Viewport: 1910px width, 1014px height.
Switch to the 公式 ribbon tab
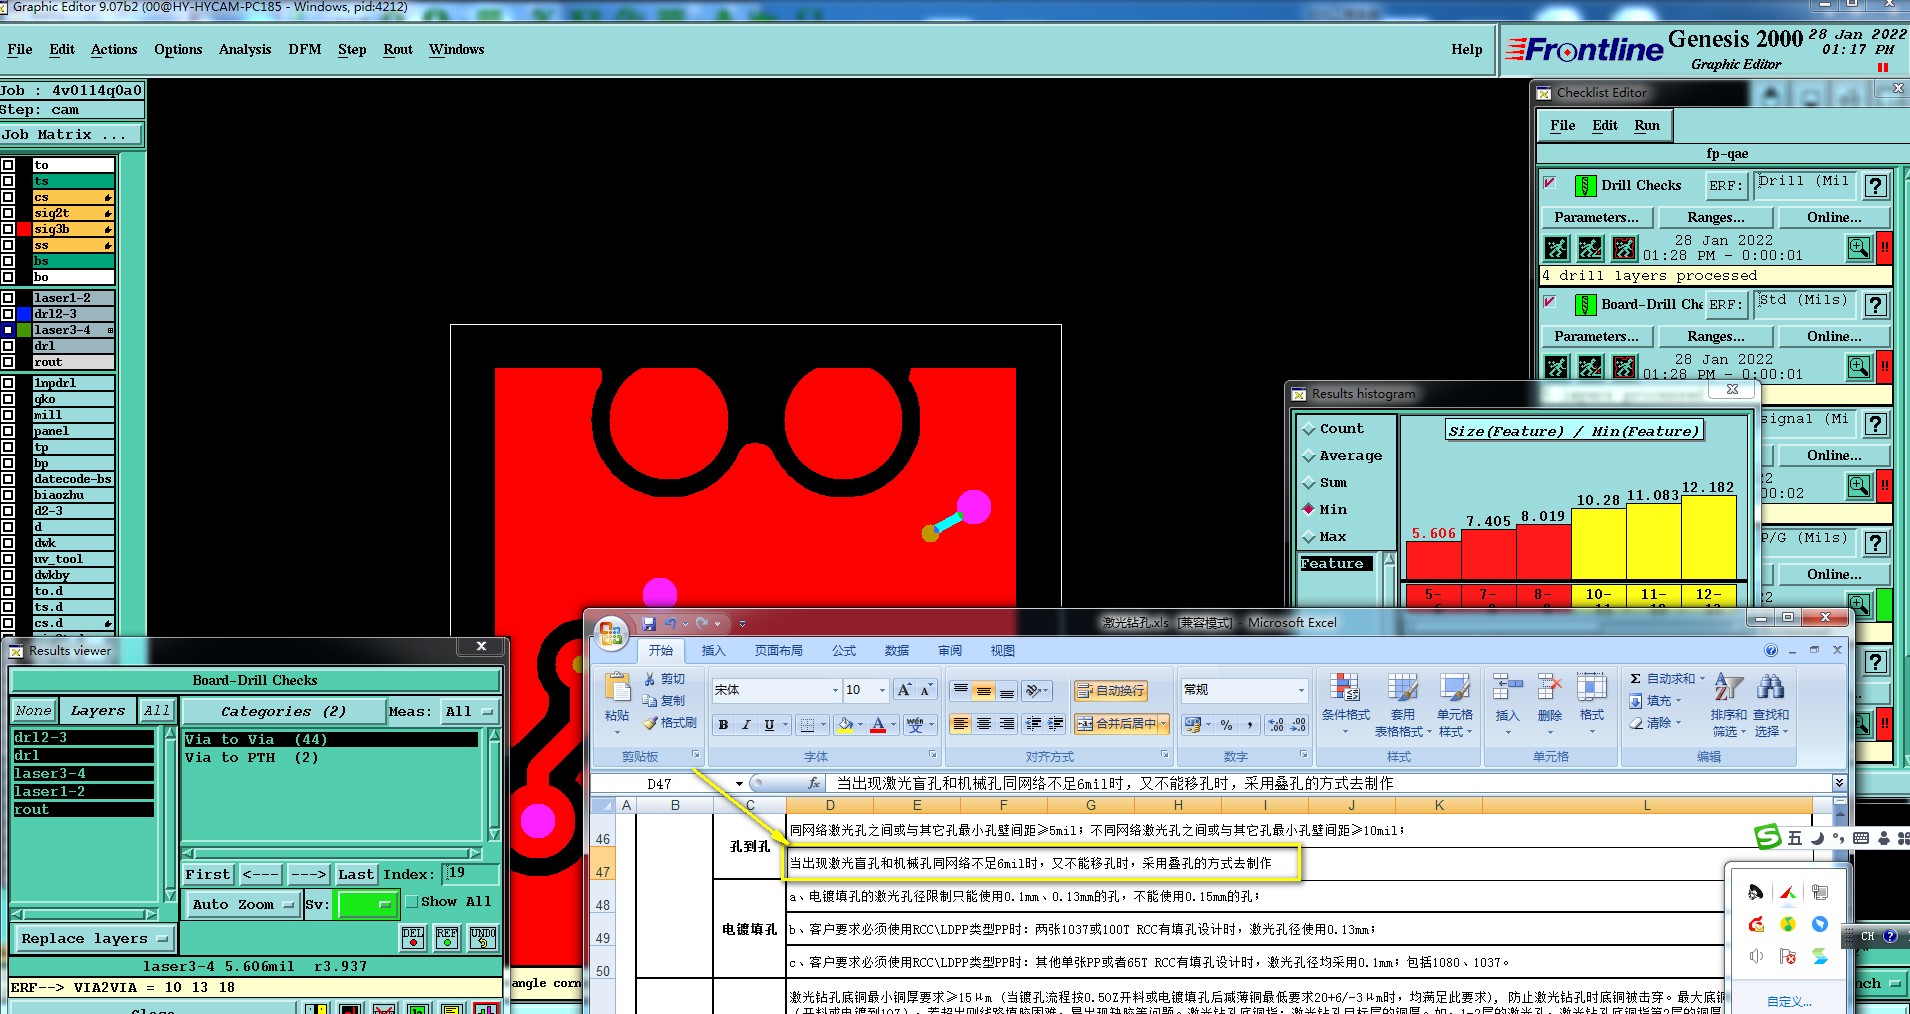[x=844, y=650]
